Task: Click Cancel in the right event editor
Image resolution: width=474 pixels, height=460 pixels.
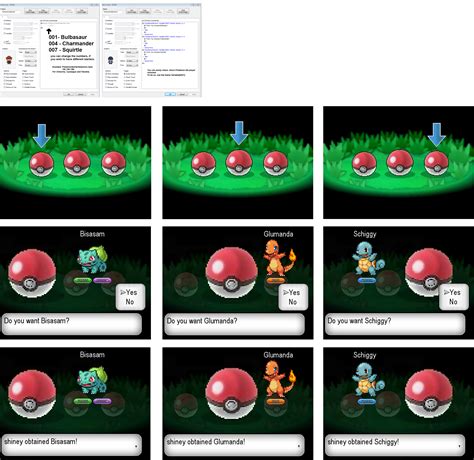Action: [182, 94]
